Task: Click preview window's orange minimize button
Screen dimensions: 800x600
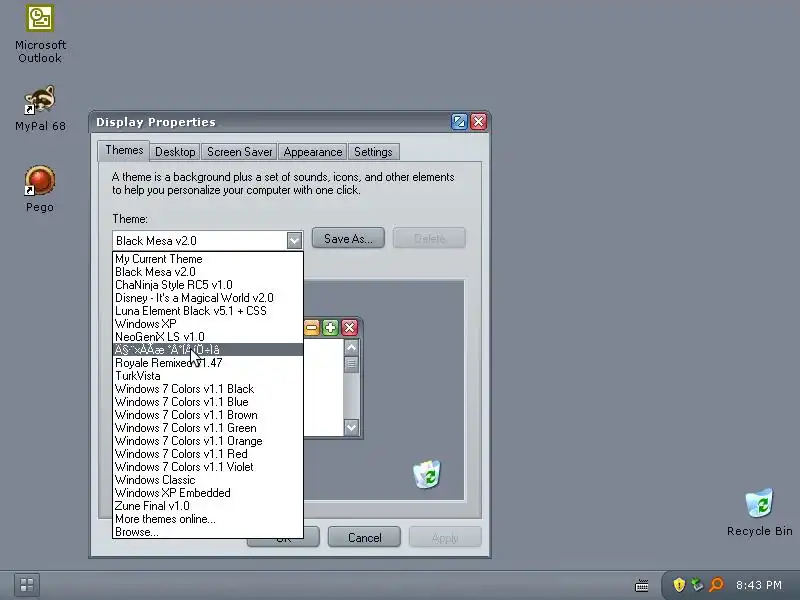Action: 312,328
